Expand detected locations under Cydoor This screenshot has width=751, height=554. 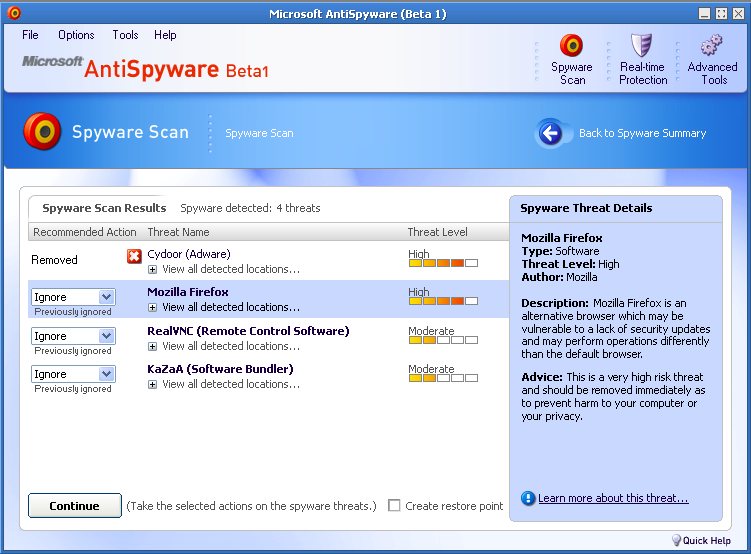coord(152,269)
